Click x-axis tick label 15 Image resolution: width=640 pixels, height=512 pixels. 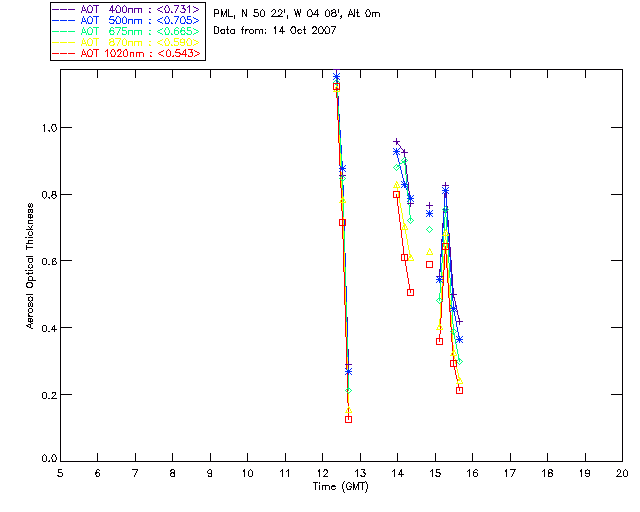coord(435,473)
